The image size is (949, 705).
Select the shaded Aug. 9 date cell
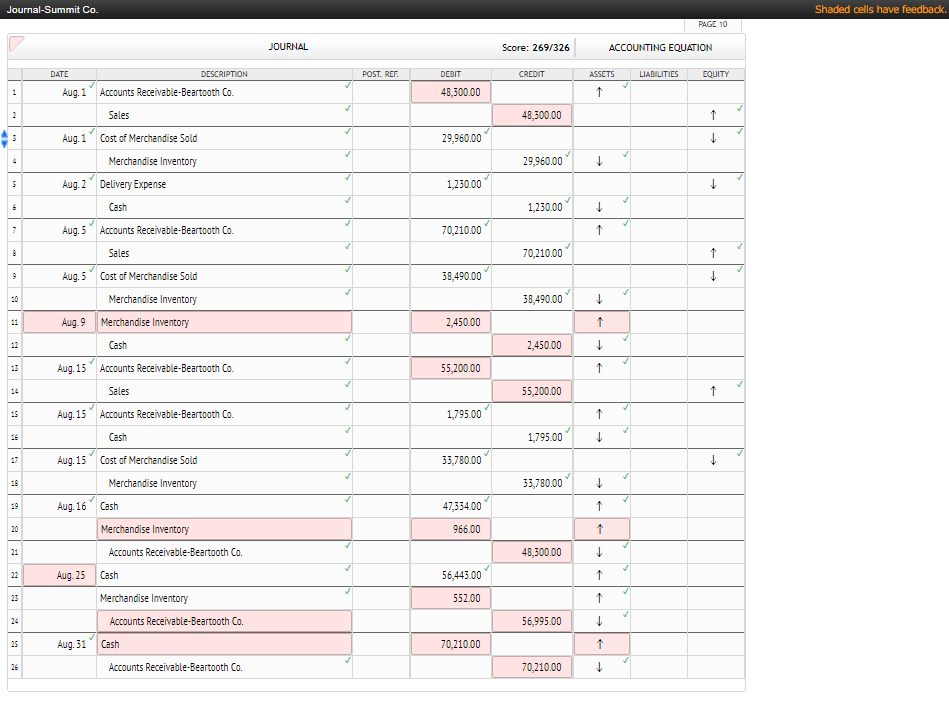[59, 322]
